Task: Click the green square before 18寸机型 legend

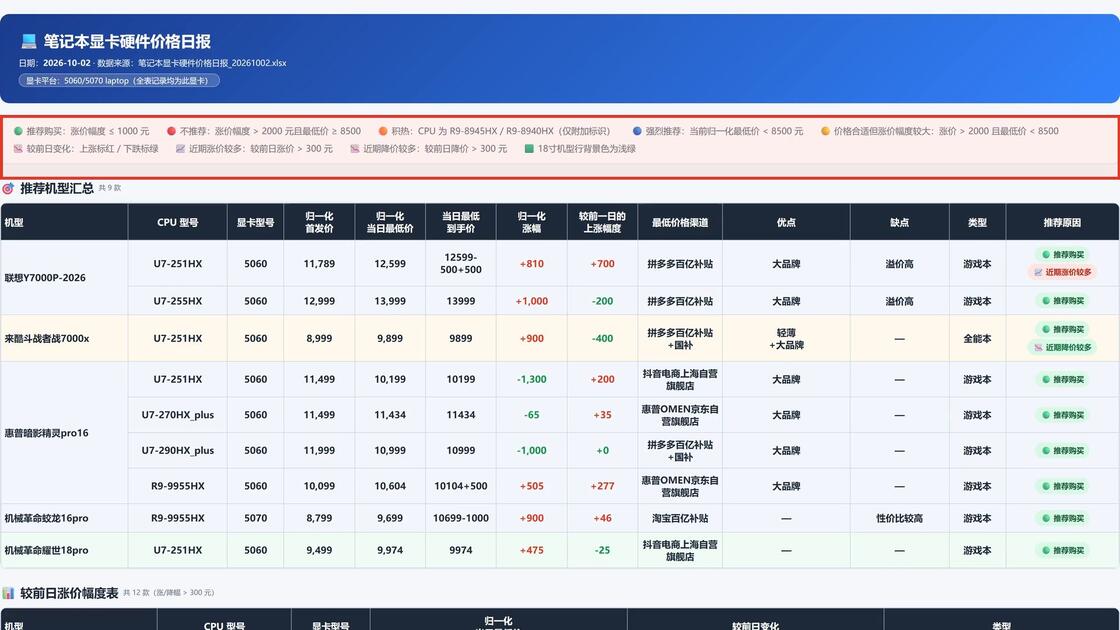Action: (x=529, y=149)
